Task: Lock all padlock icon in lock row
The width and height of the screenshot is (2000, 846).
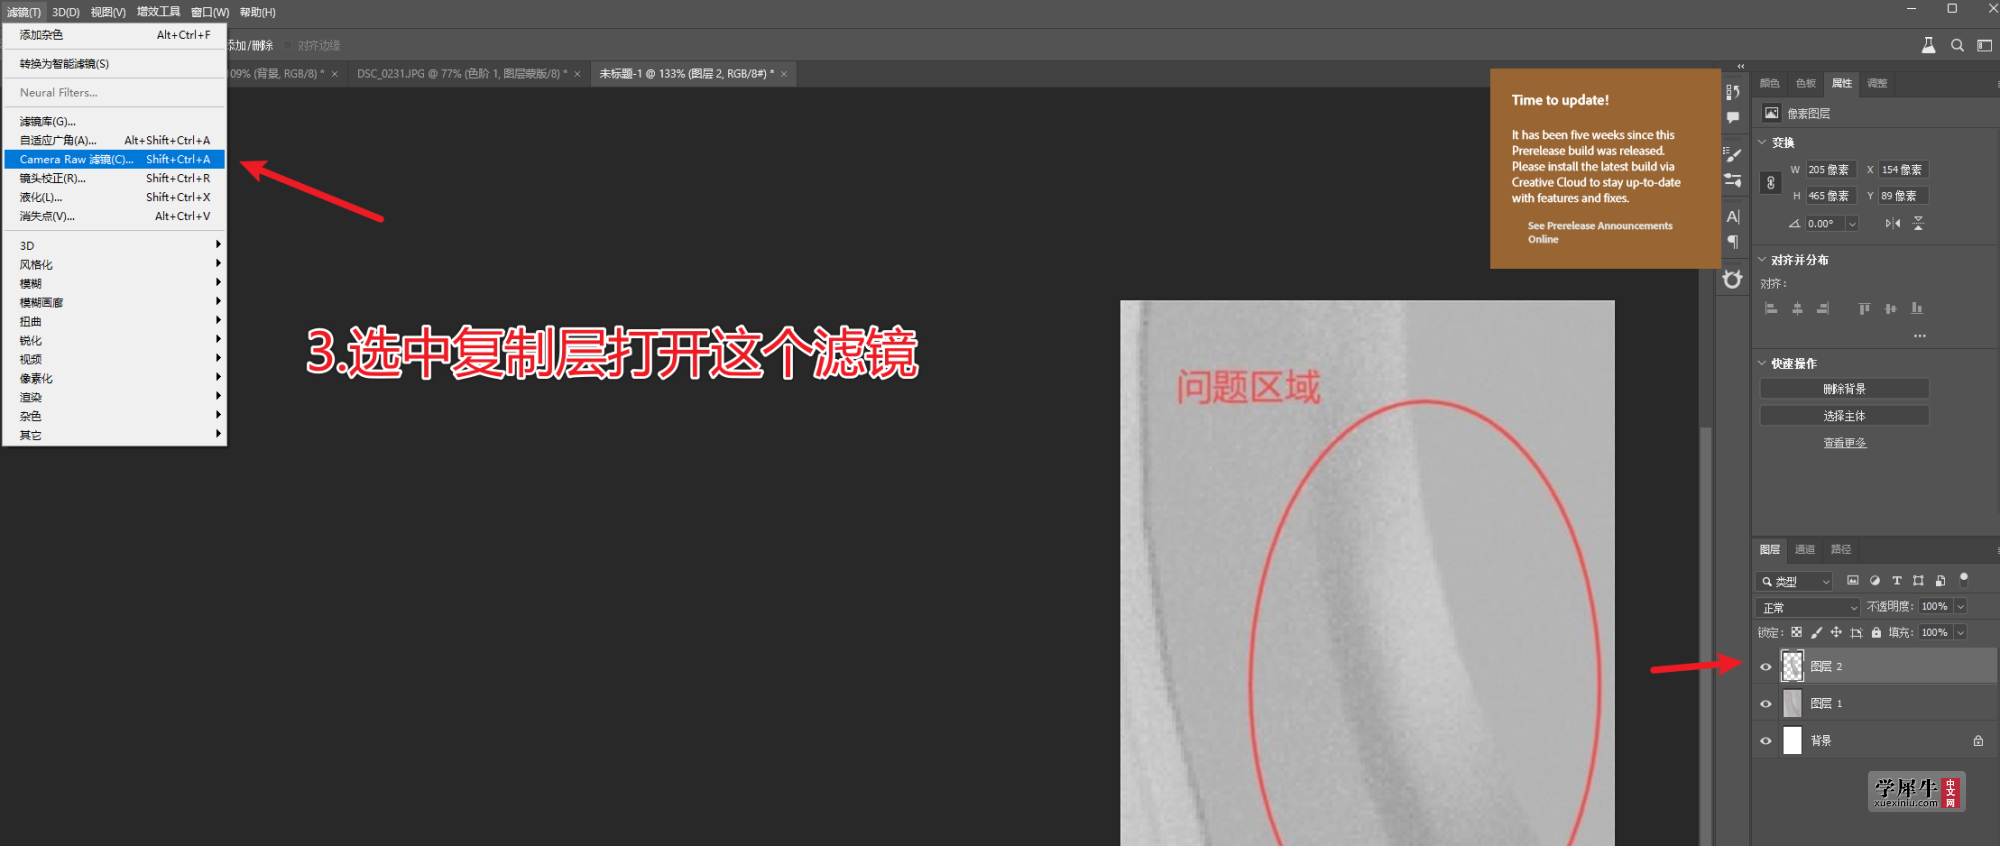Action: pyautogui.click(x=1876, y=632)
